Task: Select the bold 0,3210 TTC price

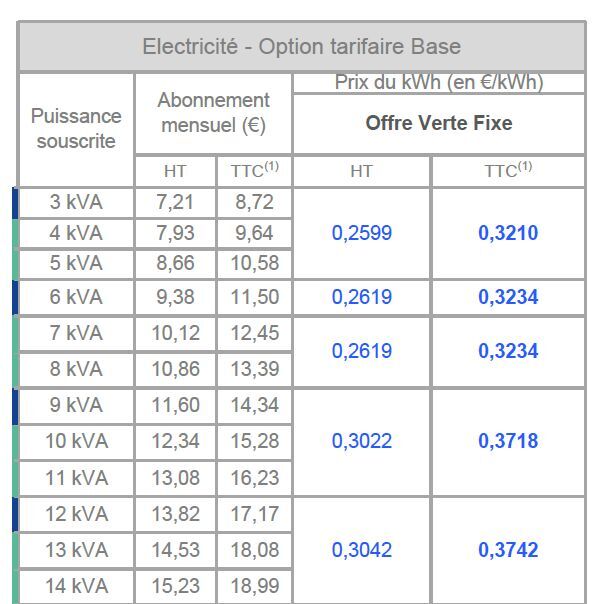Action: (508, 233)
